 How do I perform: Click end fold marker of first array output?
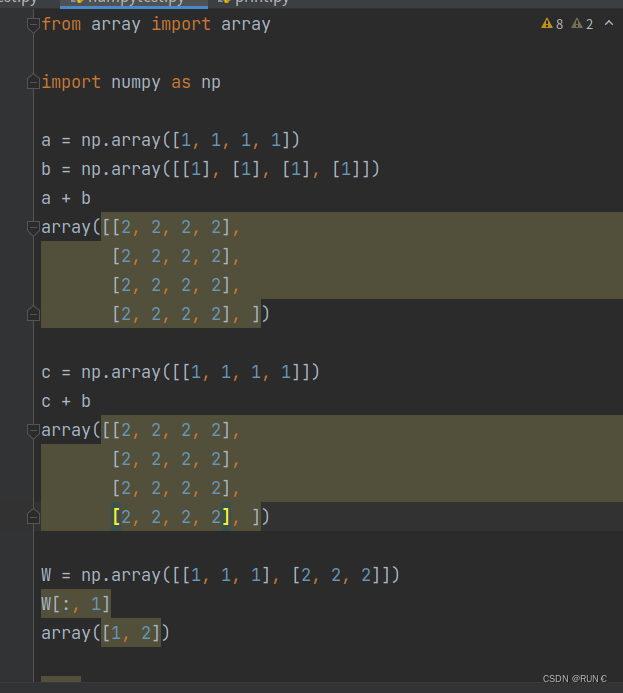click(33, 314)
